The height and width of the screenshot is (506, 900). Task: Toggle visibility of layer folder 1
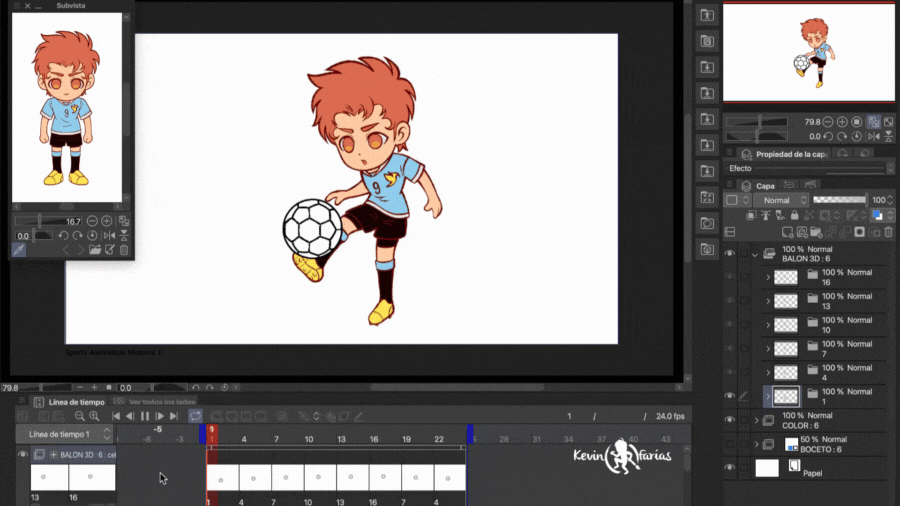[x=730, y=396]
